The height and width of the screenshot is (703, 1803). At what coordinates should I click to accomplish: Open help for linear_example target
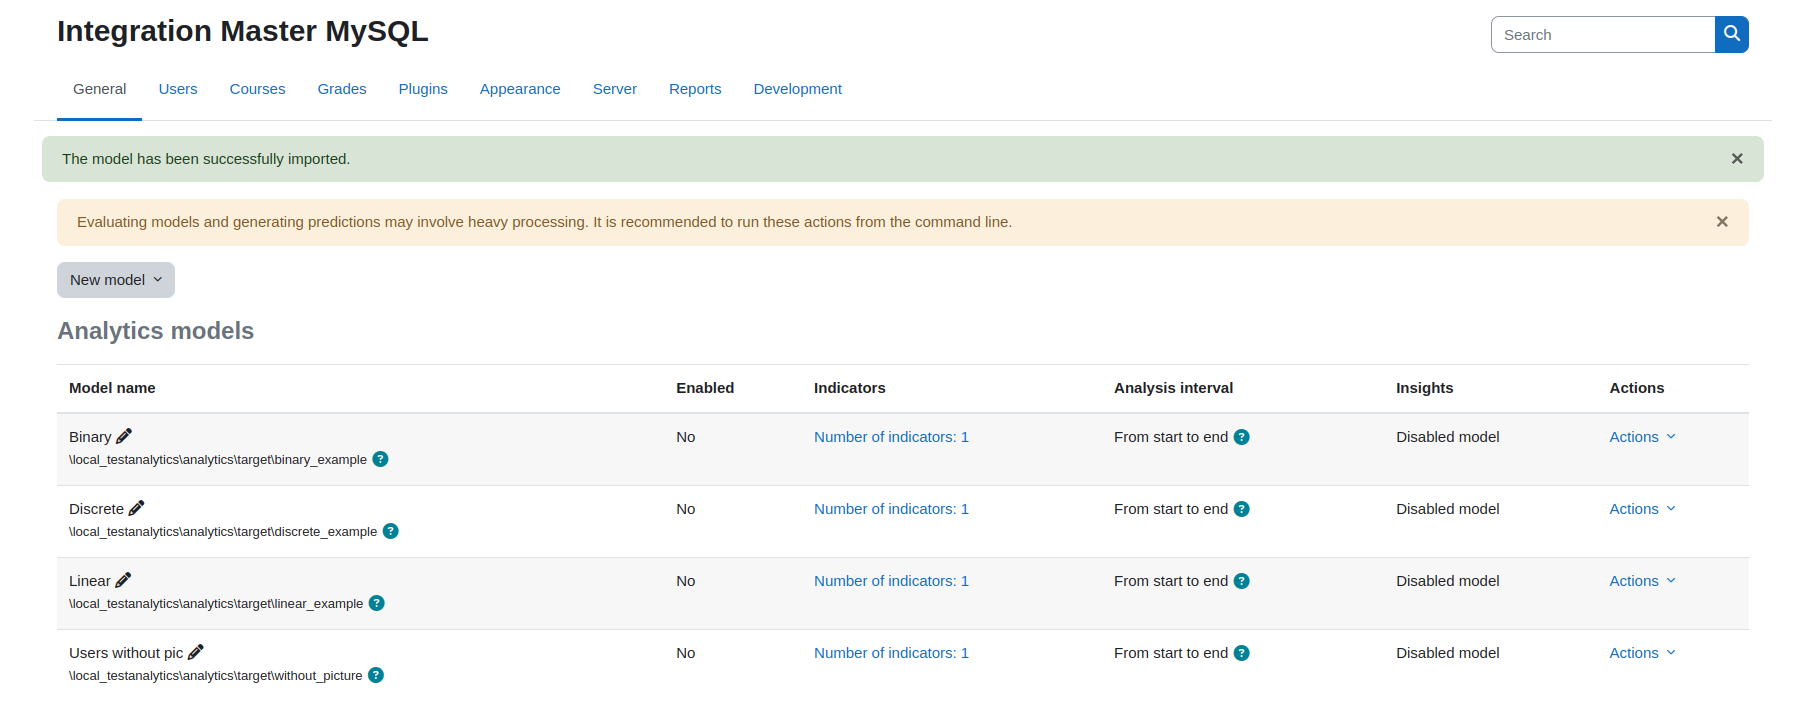[x=377, y=603]
